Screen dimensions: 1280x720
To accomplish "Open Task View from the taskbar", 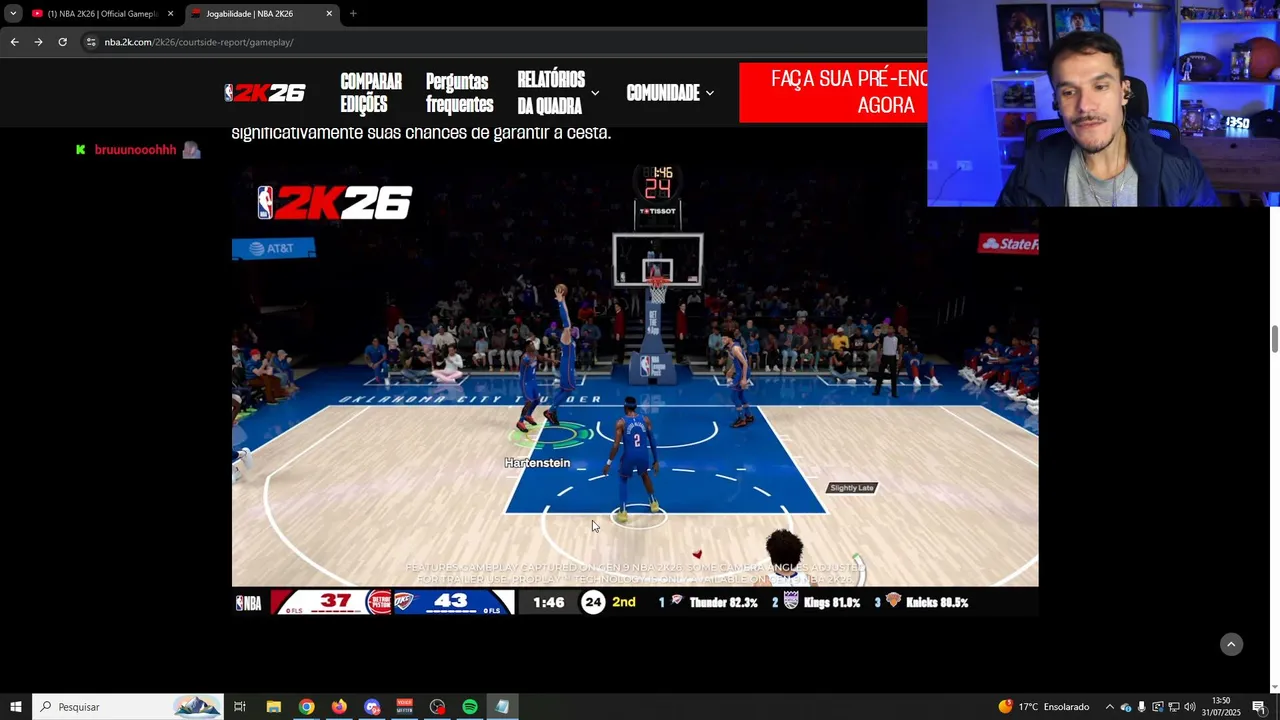I will 240,707.
